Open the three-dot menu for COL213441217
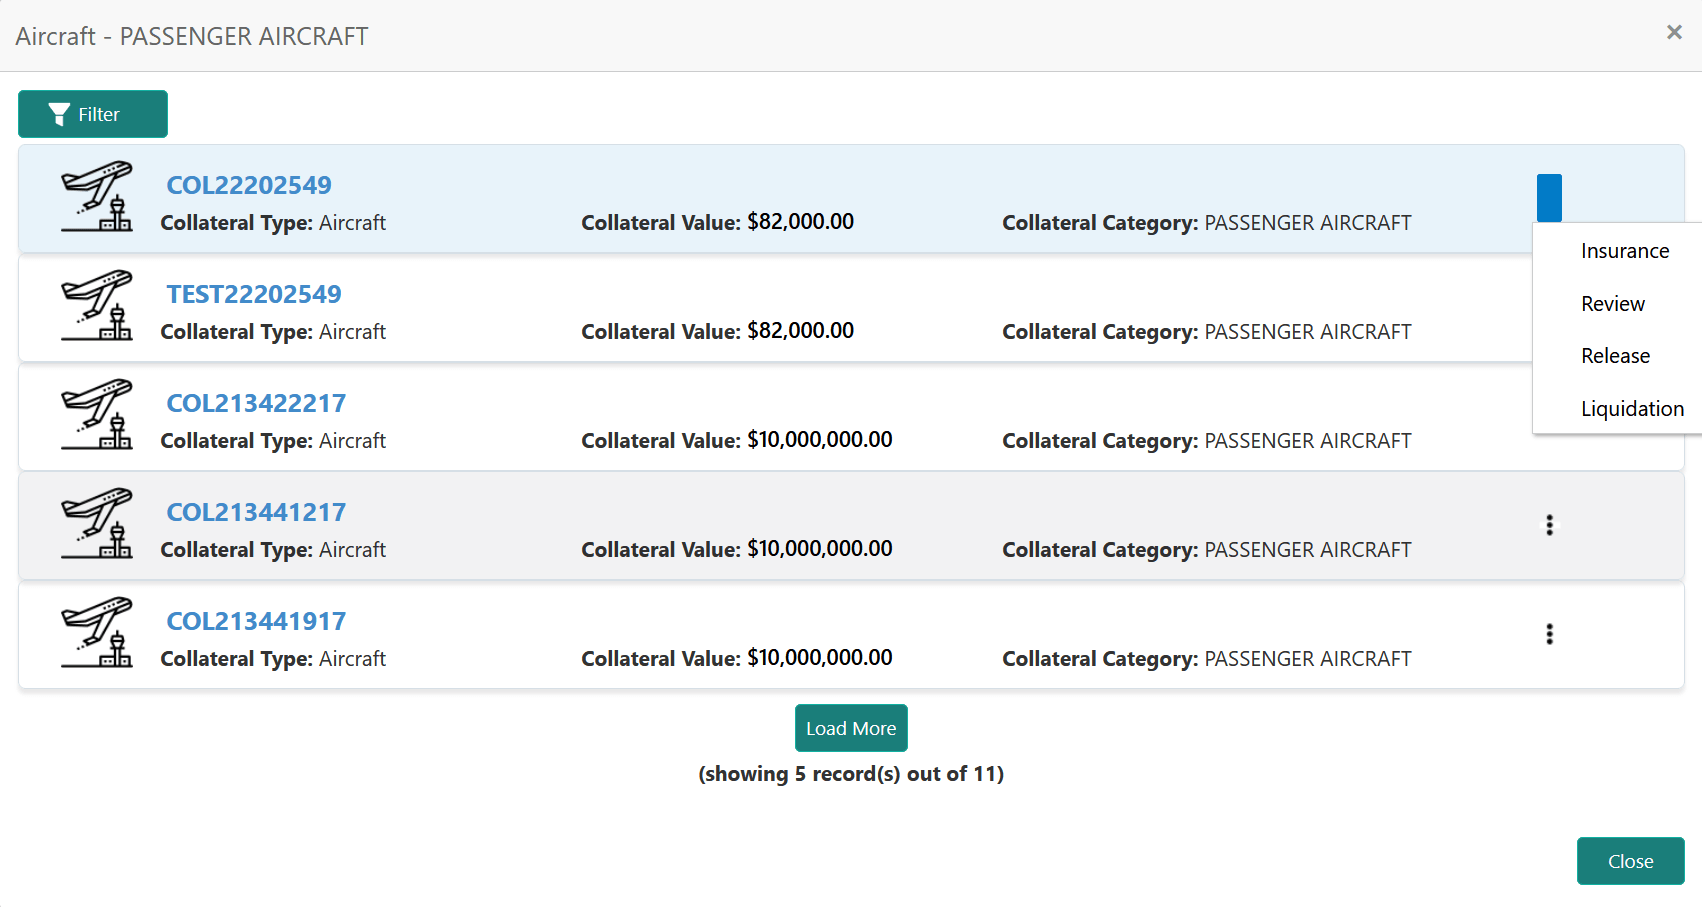This screenshot has height=907, width=1702. click(1549, 525)
